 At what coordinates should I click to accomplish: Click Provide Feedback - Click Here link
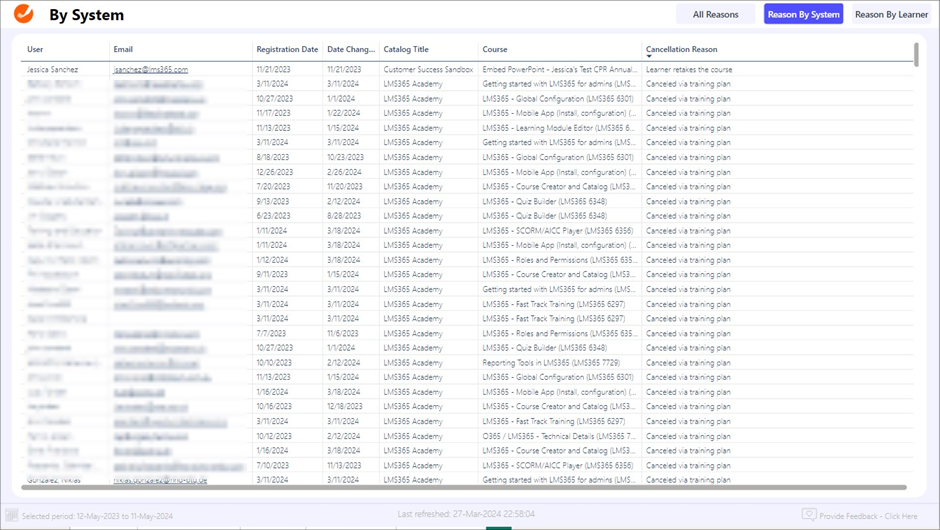(868, 516)
